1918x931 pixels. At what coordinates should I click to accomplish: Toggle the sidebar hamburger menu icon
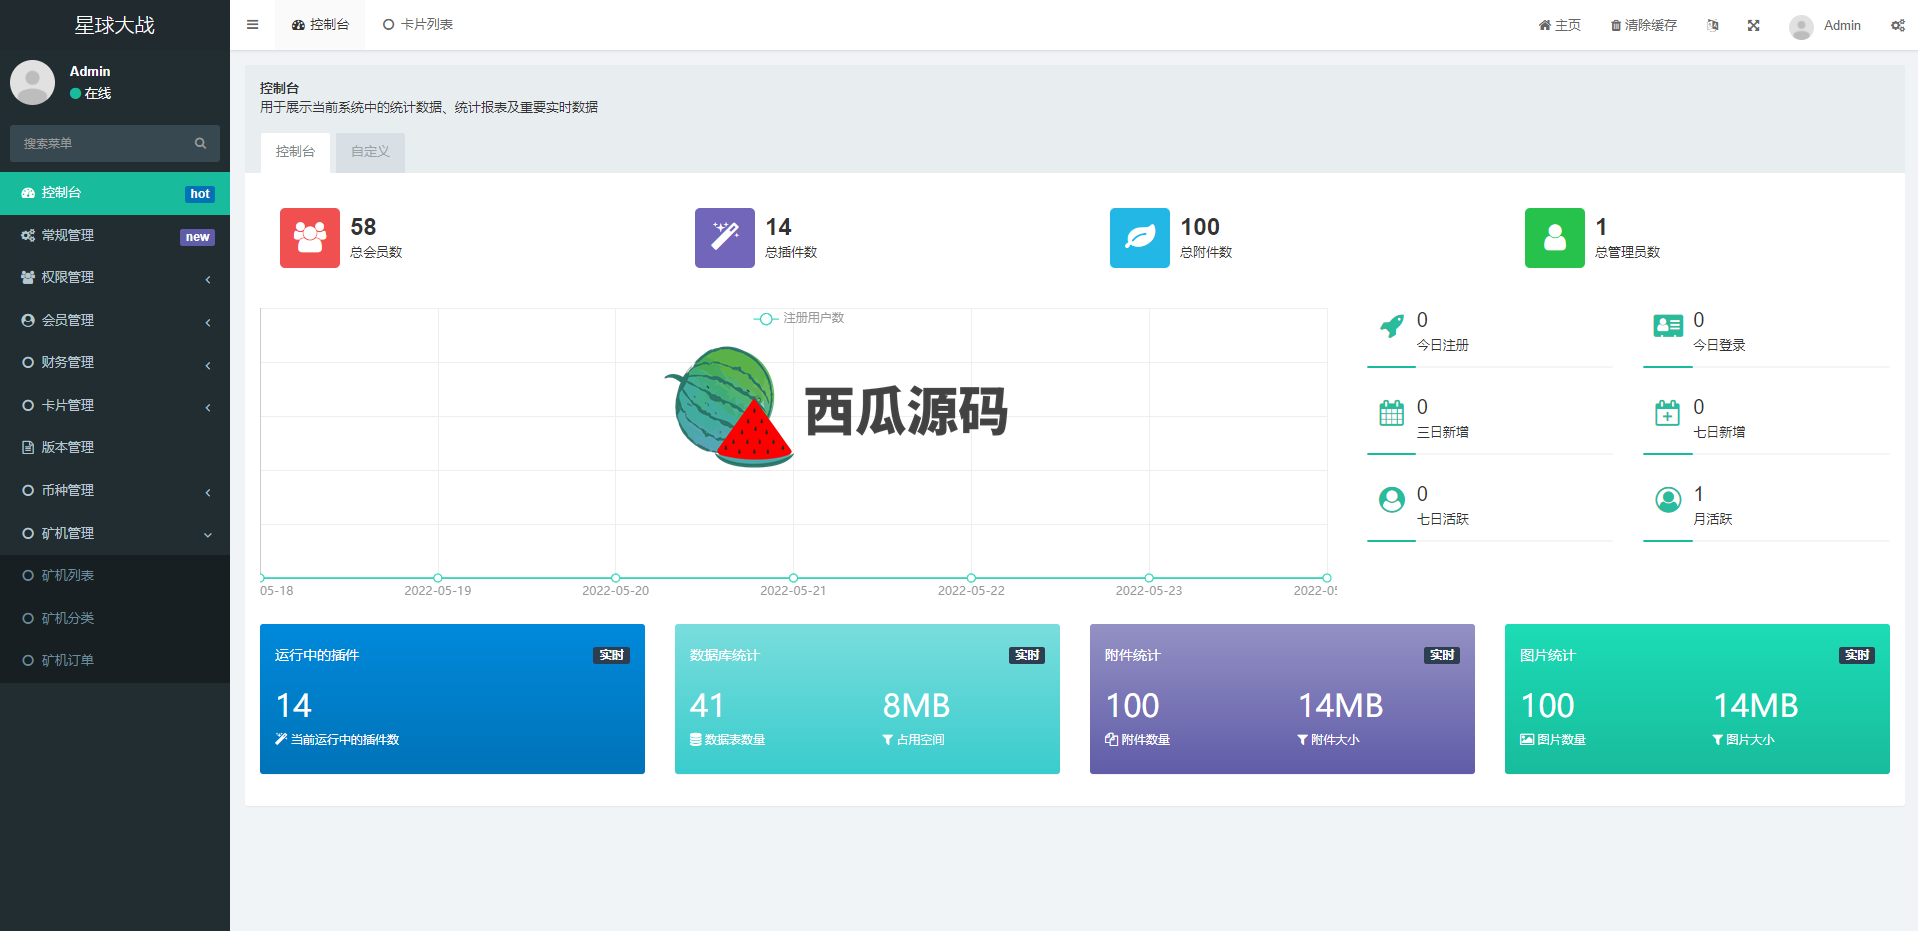pos(252,25)
